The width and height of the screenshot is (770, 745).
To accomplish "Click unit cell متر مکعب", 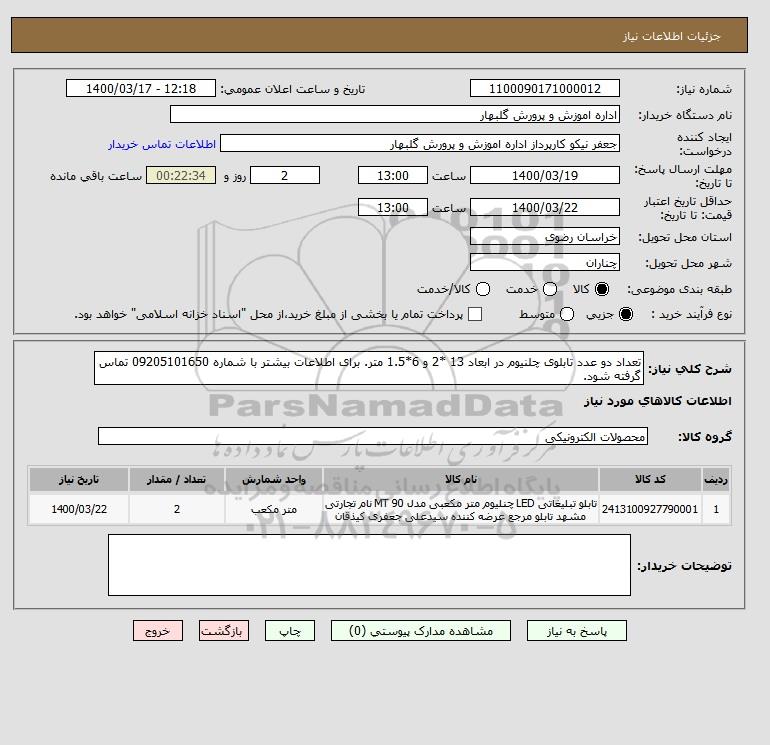I will [274, 509].
